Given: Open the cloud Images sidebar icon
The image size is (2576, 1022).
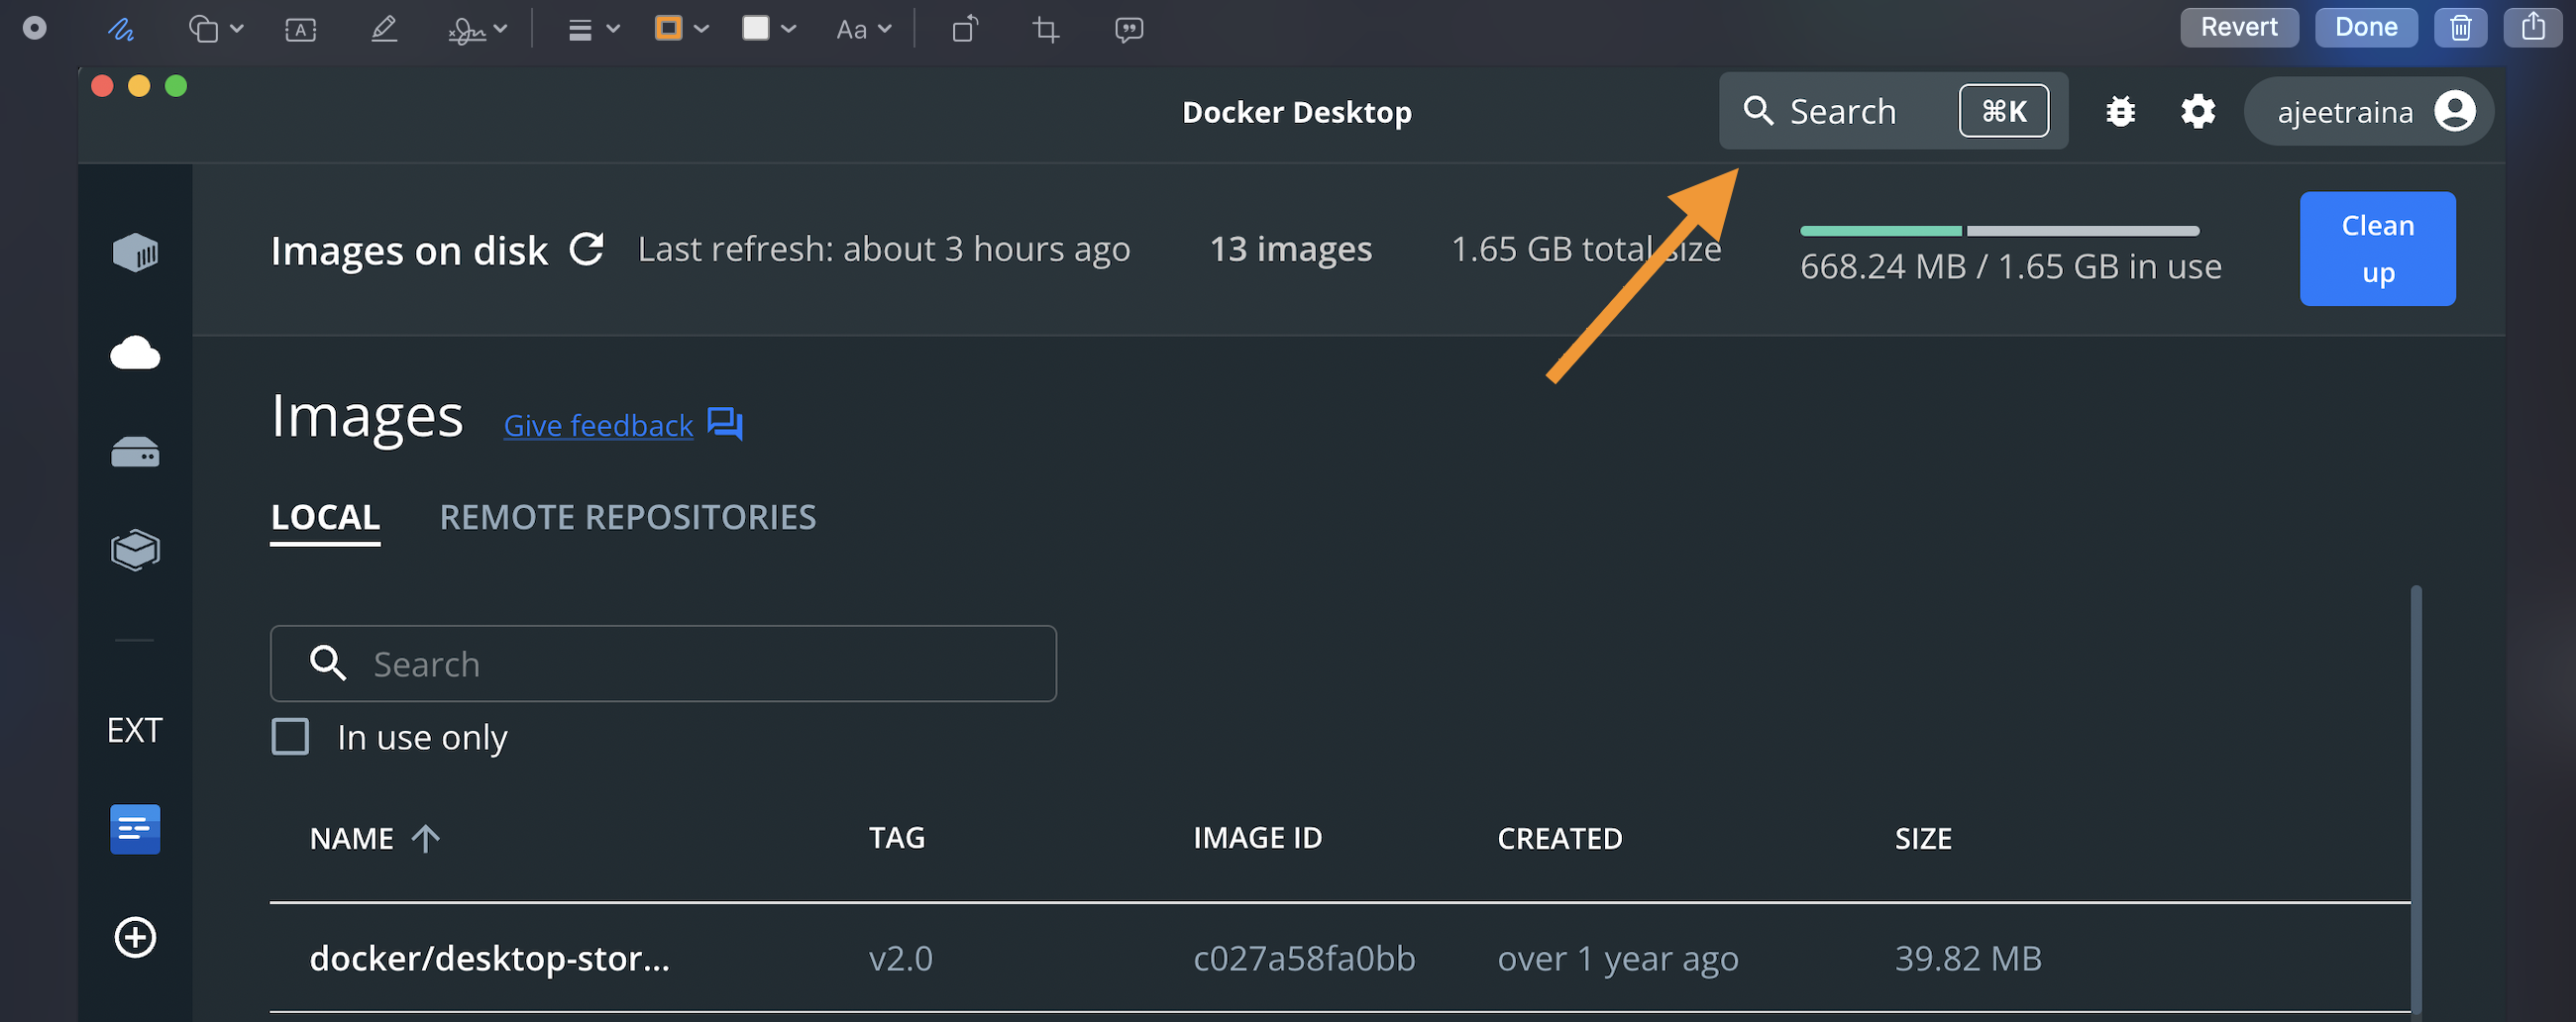Looking at the screenshot, I should tap(135, 352).
